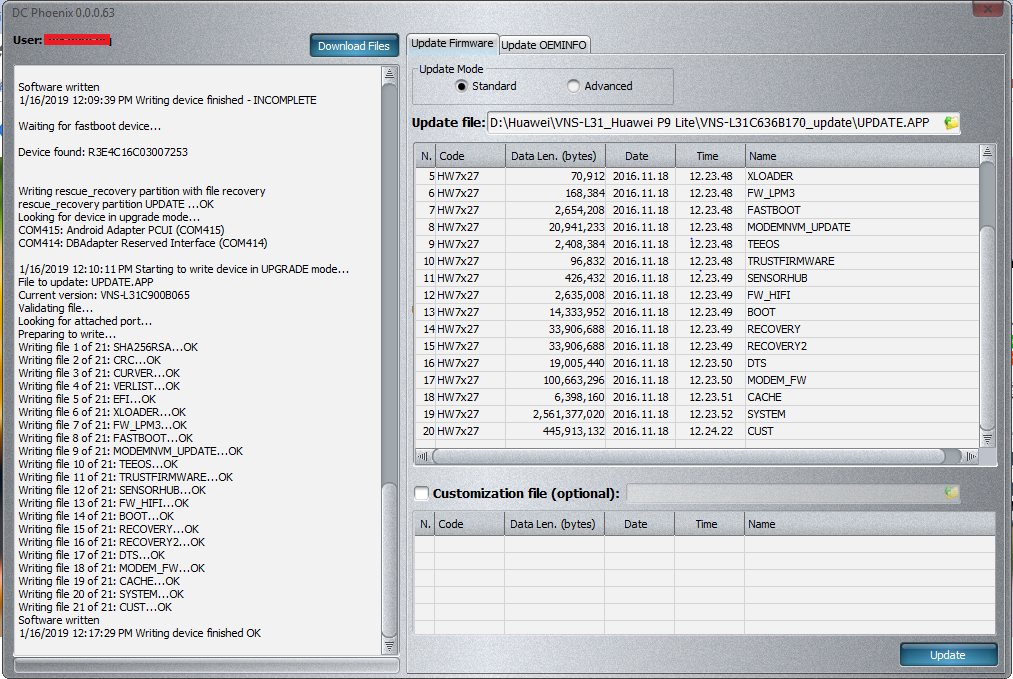Select the BOOT row in table
The image size is (1013, 679).
tap(698, 312)
